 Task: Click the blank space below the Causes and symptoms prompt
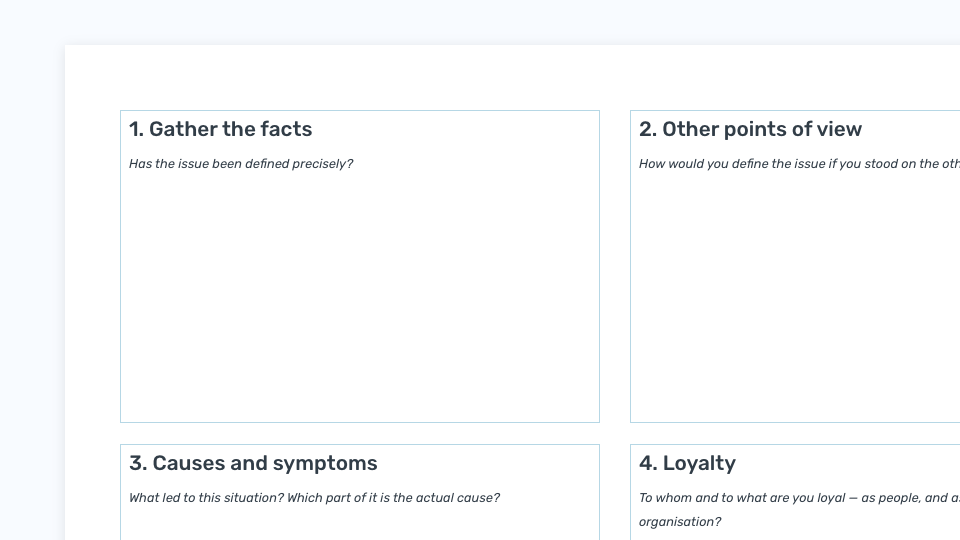pos(360,524)
